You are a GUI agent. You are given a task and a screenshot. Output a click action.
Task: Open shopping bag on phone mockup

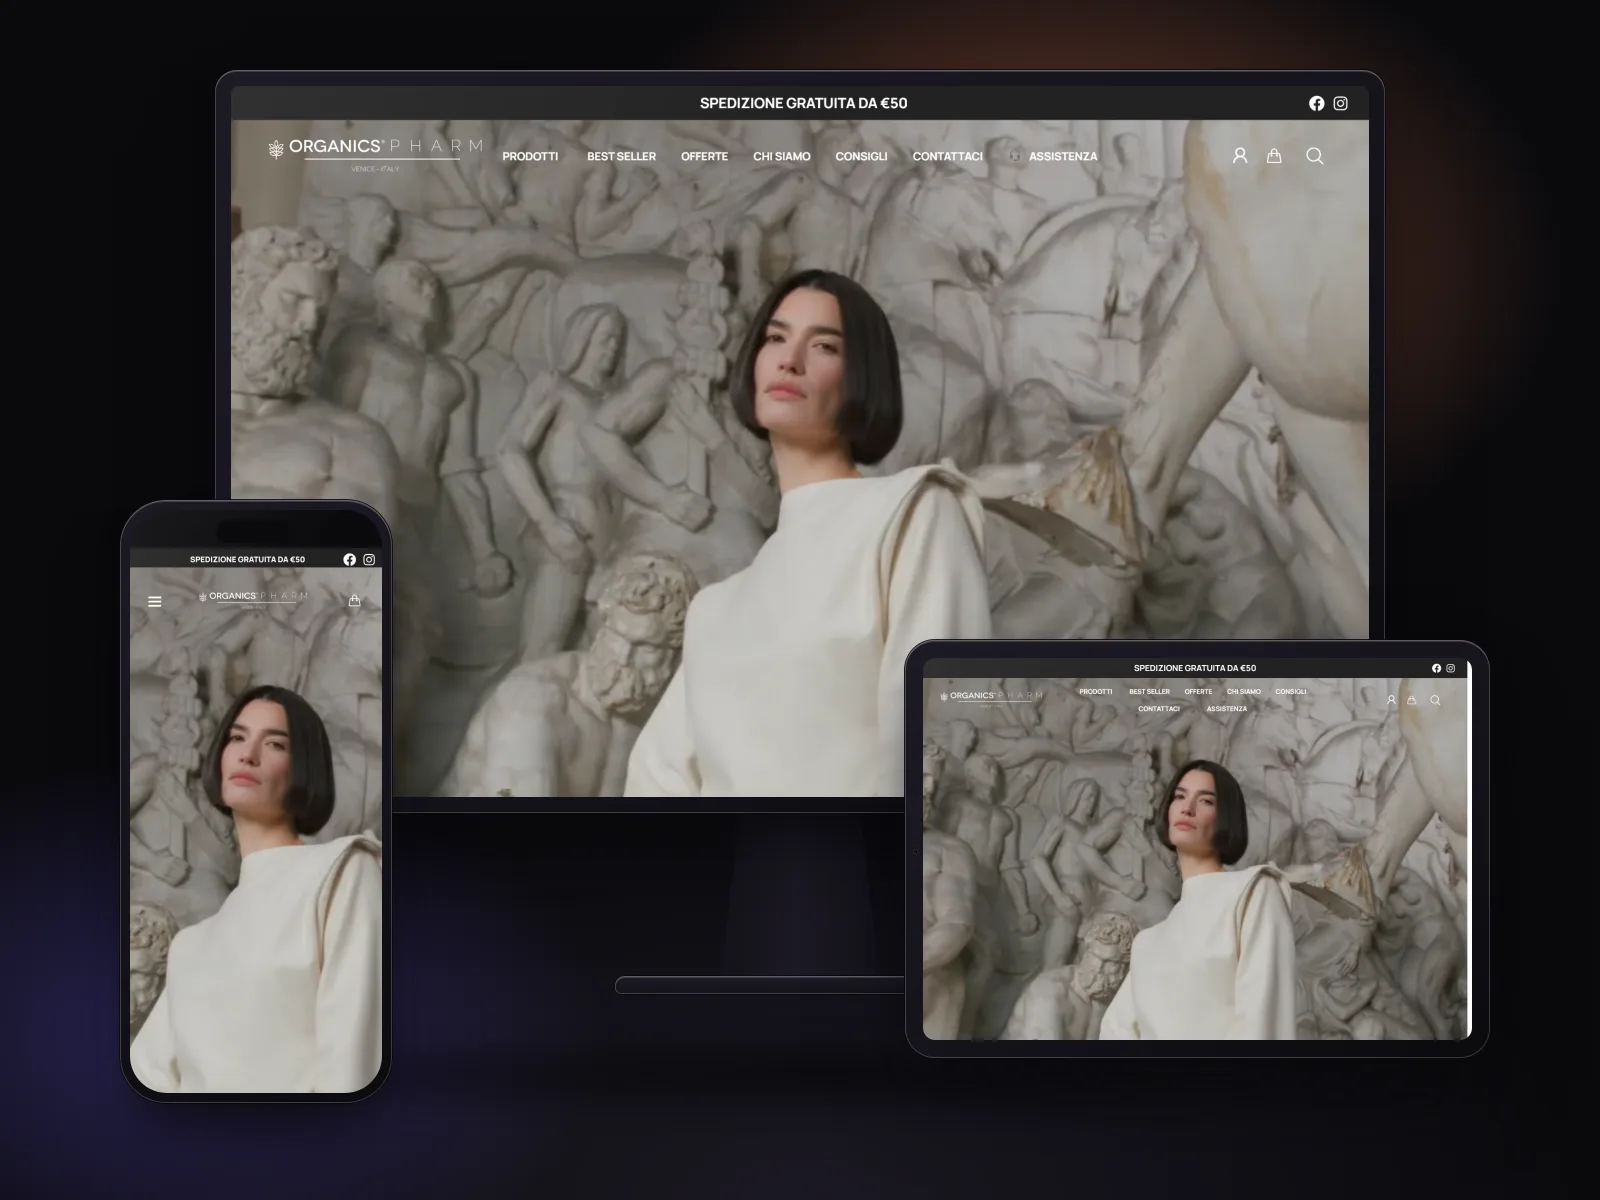click(354, 601)
